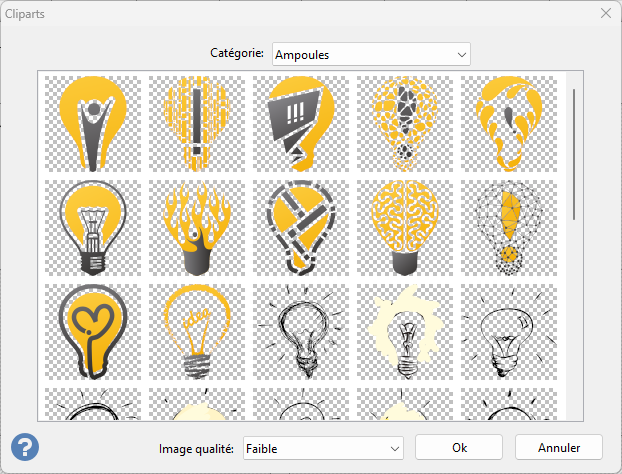Expand the Image qualité dropdown
The width and height of the screenshot is (622, 474).
coord(322,447)
